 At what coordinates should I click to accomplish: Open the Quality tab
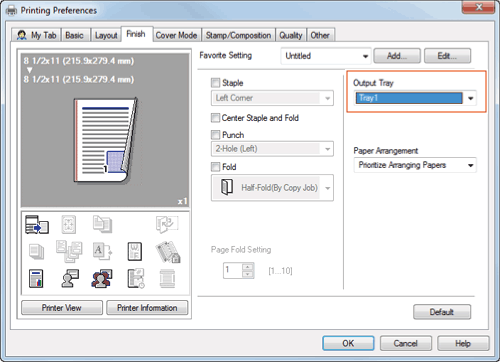pyautogui.click(x=291, y=35)
